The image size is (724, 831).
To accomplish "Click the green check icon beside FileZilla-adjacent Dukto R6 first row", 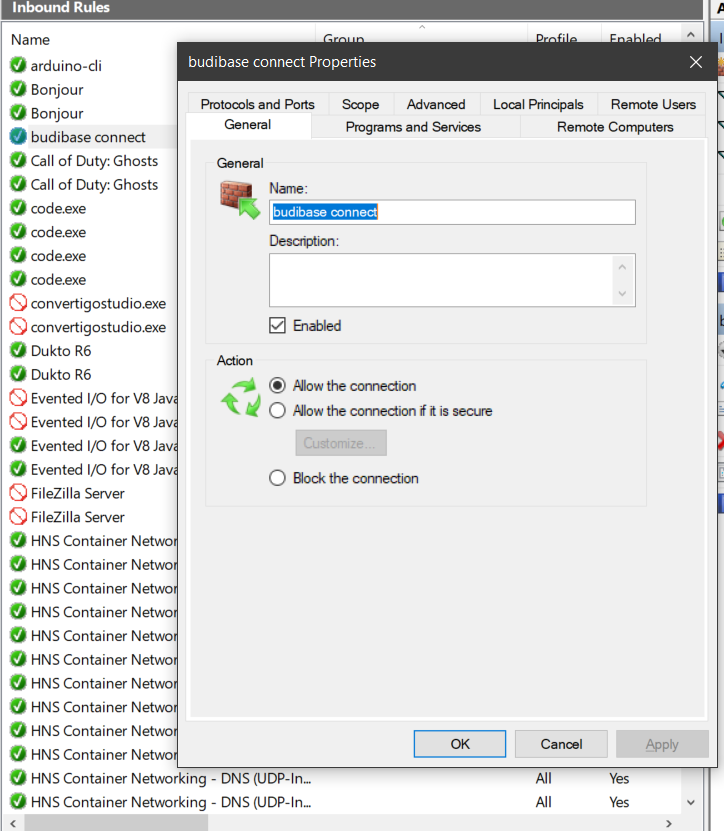I will pyautogui.click(x=18, y=350).
